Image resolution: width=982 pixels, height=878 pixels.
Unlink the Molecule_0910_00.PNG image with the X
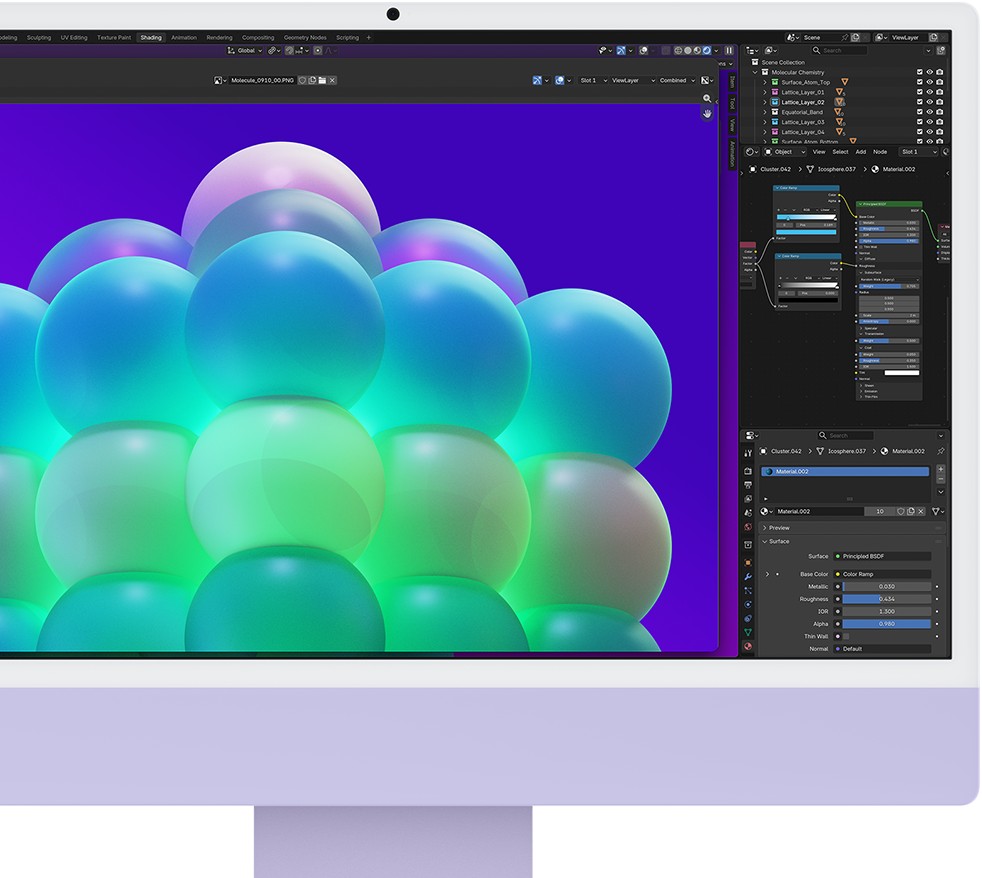tap(333, 80)
